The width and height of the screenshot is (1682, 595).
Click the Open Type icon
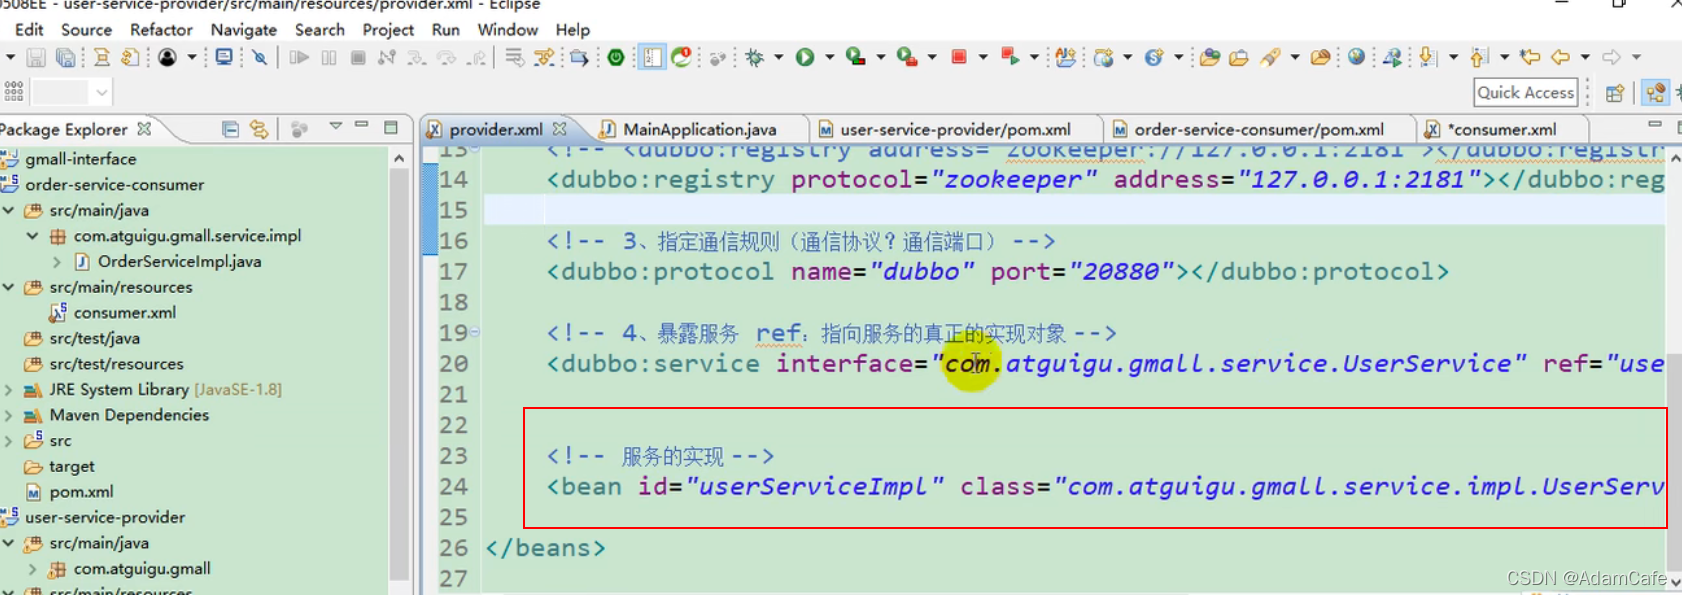[x=1209, y=58]
